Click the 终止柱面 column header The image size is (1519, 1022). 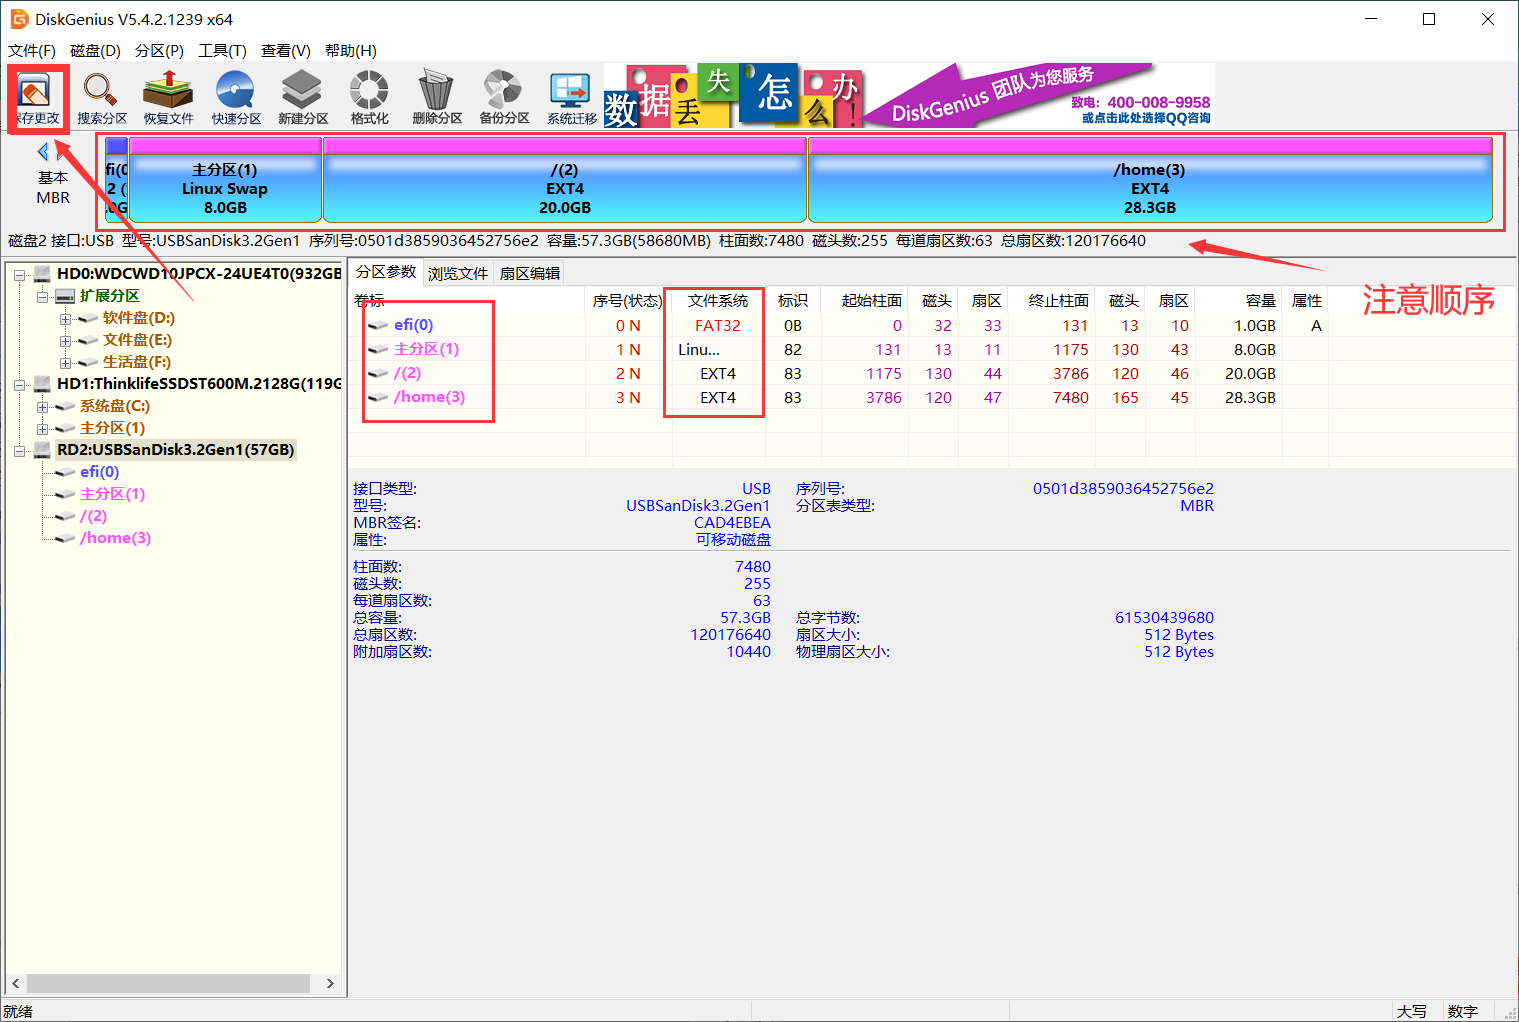coord(1051,300)
